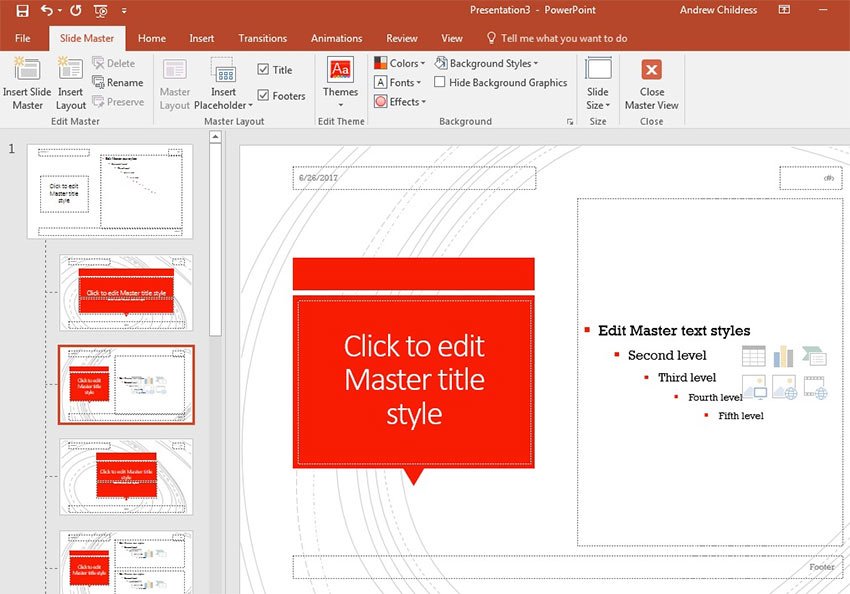Screen dimensions: 850x594
Task: Click Tell me what you want to do
Action: coord(564,38)
